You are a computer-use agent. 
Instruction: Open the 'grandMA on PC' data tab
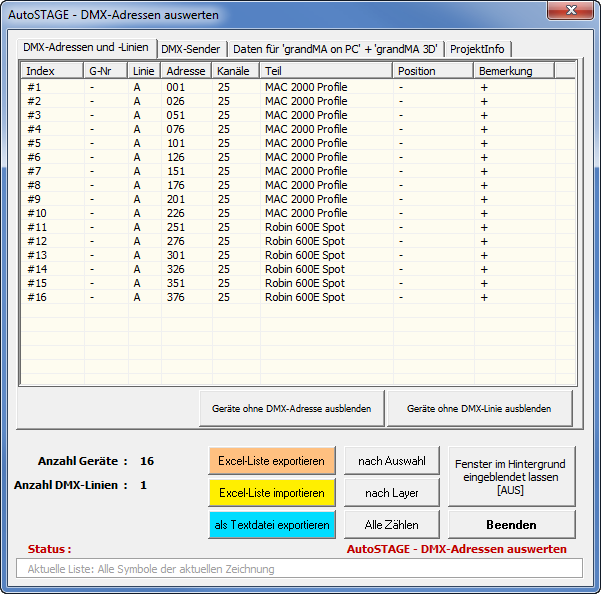(x=335, y=49)
